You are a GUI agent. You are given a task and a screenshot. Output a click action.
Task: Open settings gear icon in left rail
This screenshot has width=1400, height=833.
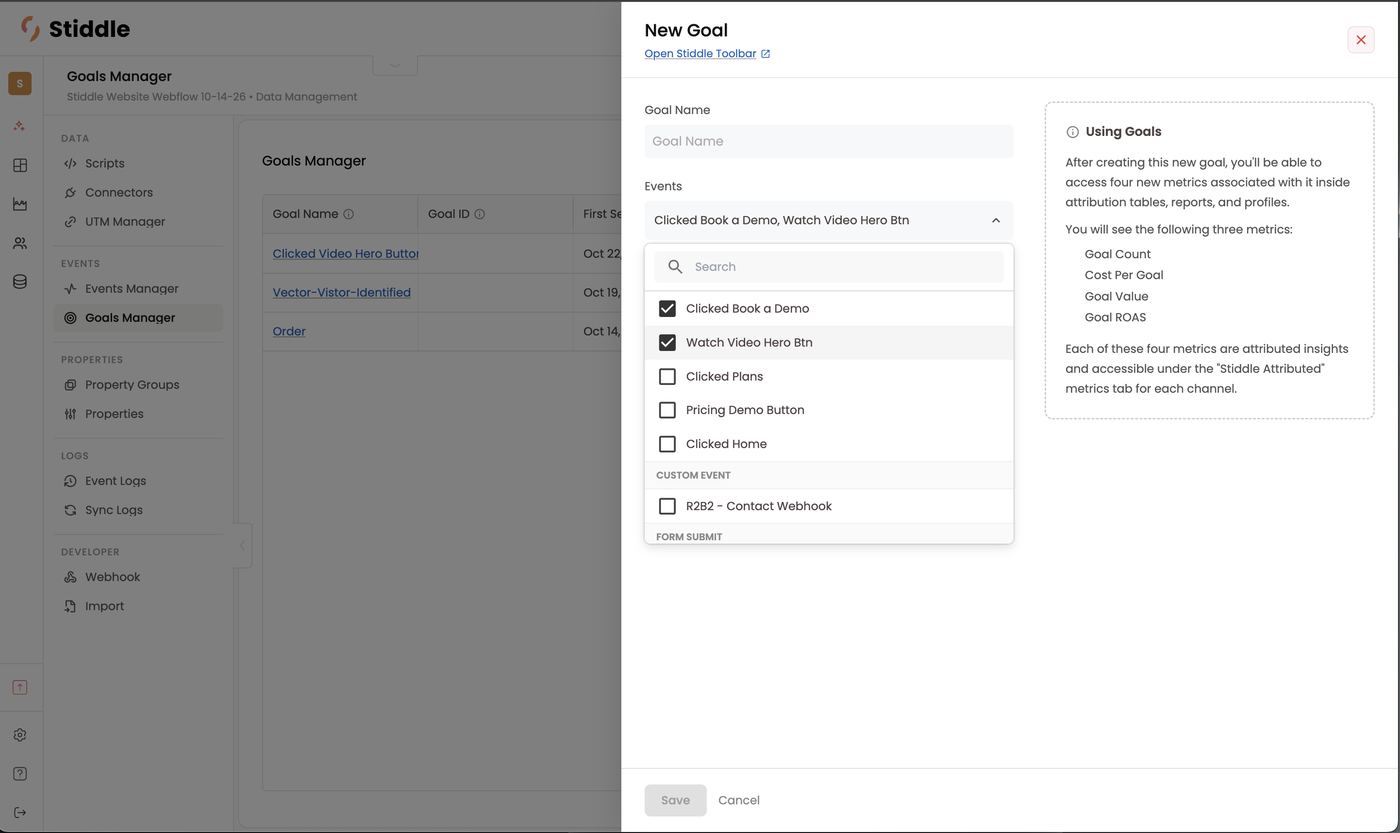pyautogui.click(x=19, y=735)
